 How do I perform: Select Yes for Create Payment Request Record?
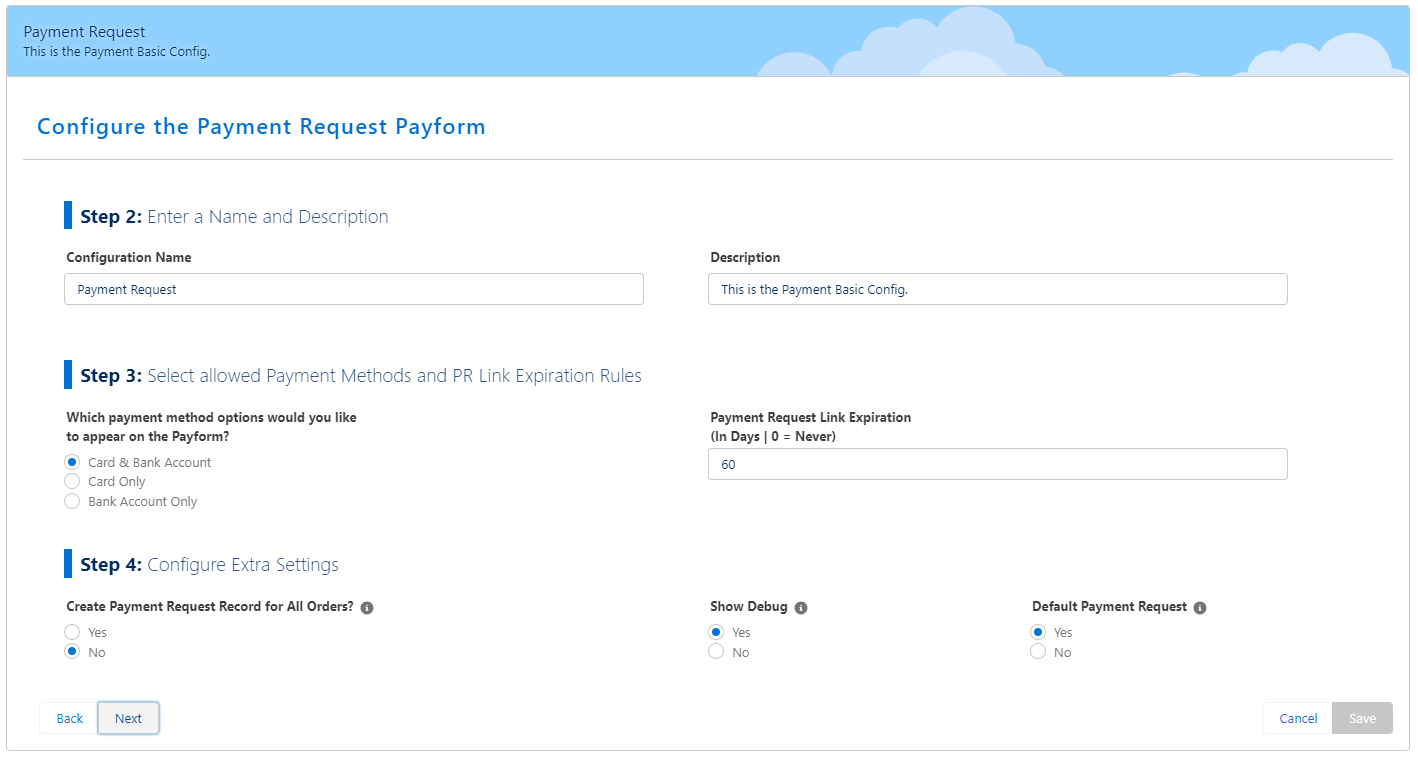pyautogui.click(x=72, y=632)
